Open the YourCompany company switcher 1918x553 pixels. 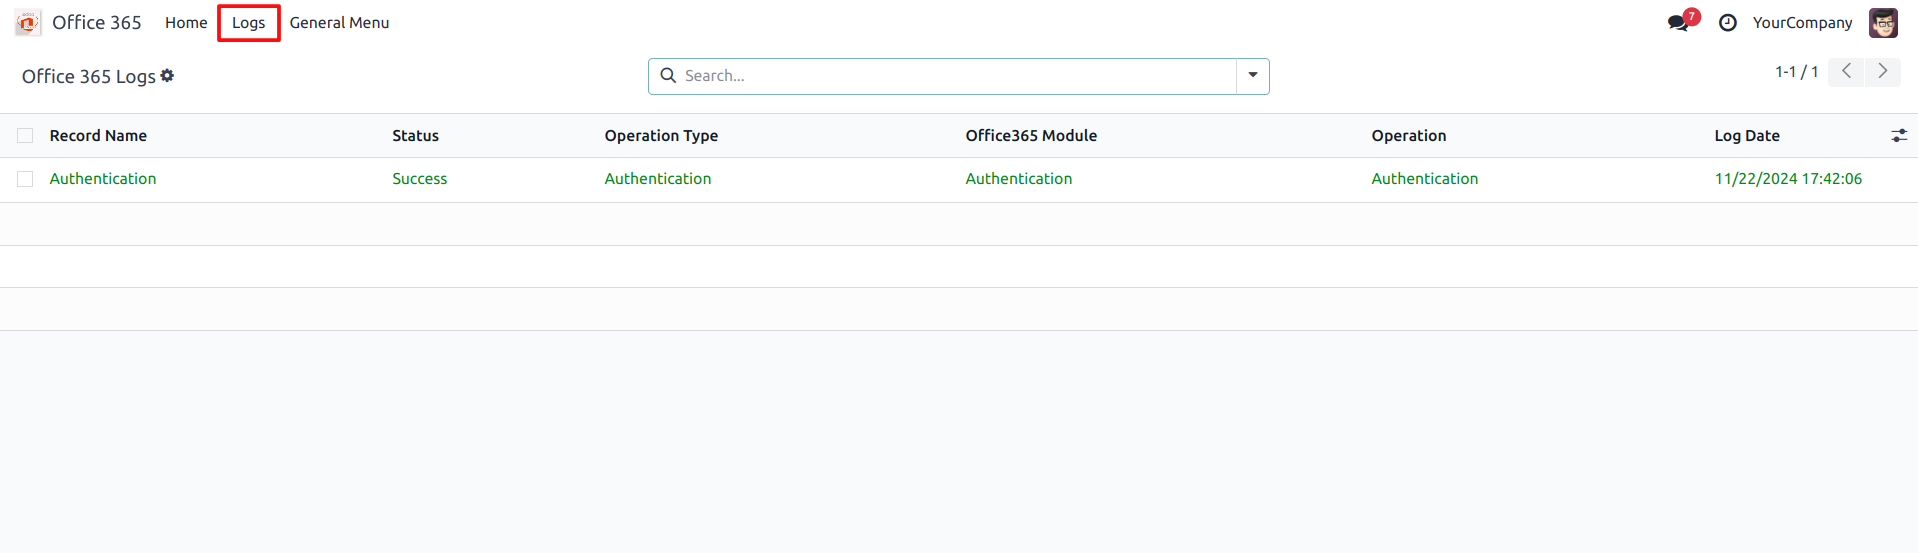[1802, 23]
